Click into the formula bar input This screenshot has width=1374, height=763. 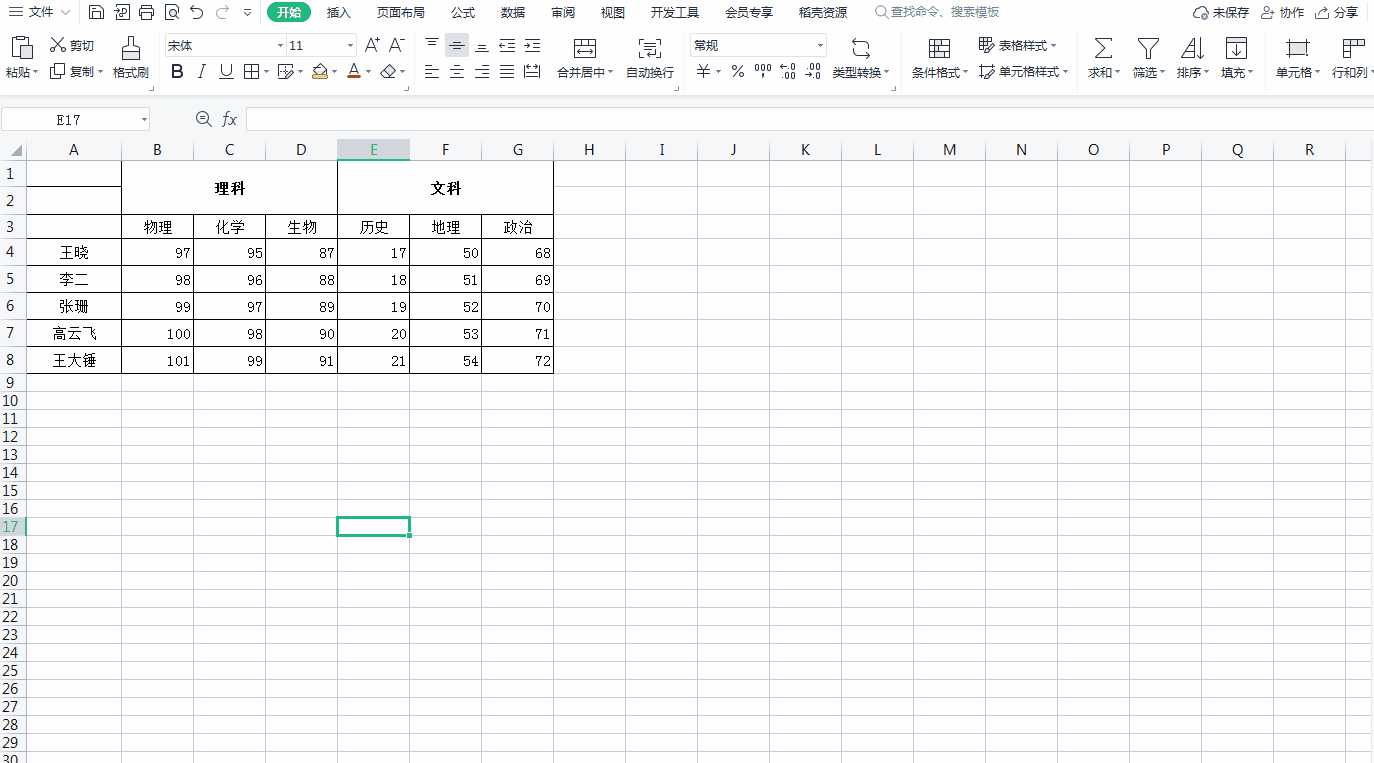point(808,119)
